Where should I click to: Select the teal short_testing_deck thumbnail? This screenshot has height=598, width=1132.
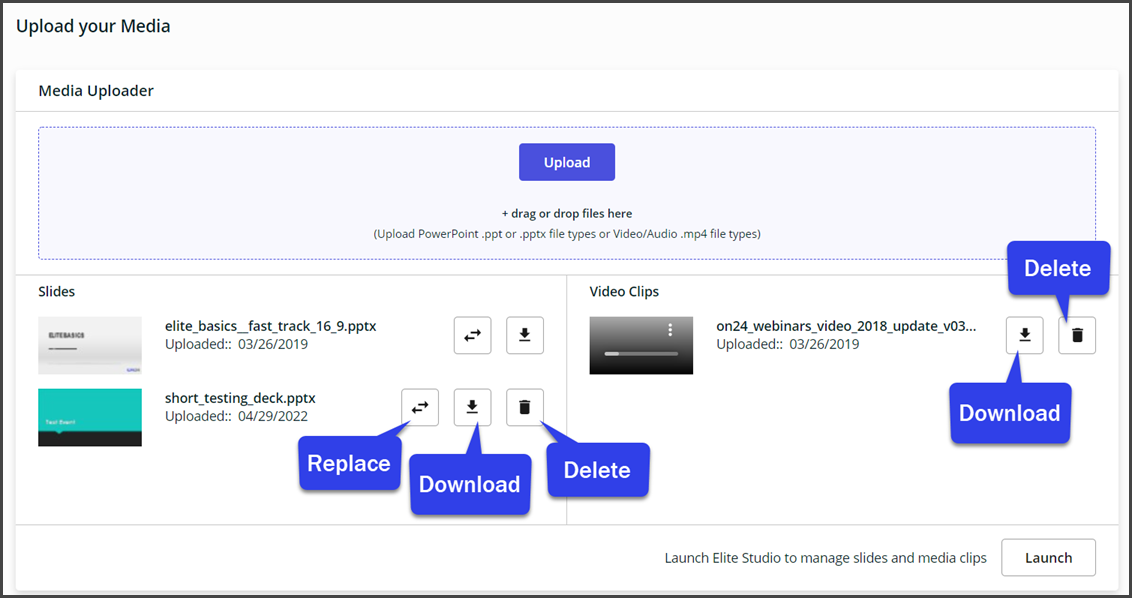click(x=90, y=417)
